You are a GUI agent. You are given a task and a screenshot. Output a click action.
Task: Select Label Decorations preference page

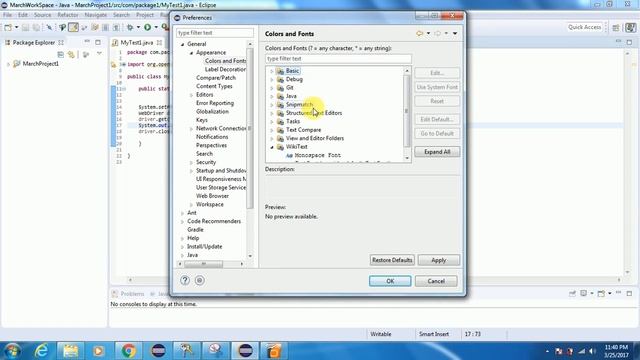[x=225, y=69]
